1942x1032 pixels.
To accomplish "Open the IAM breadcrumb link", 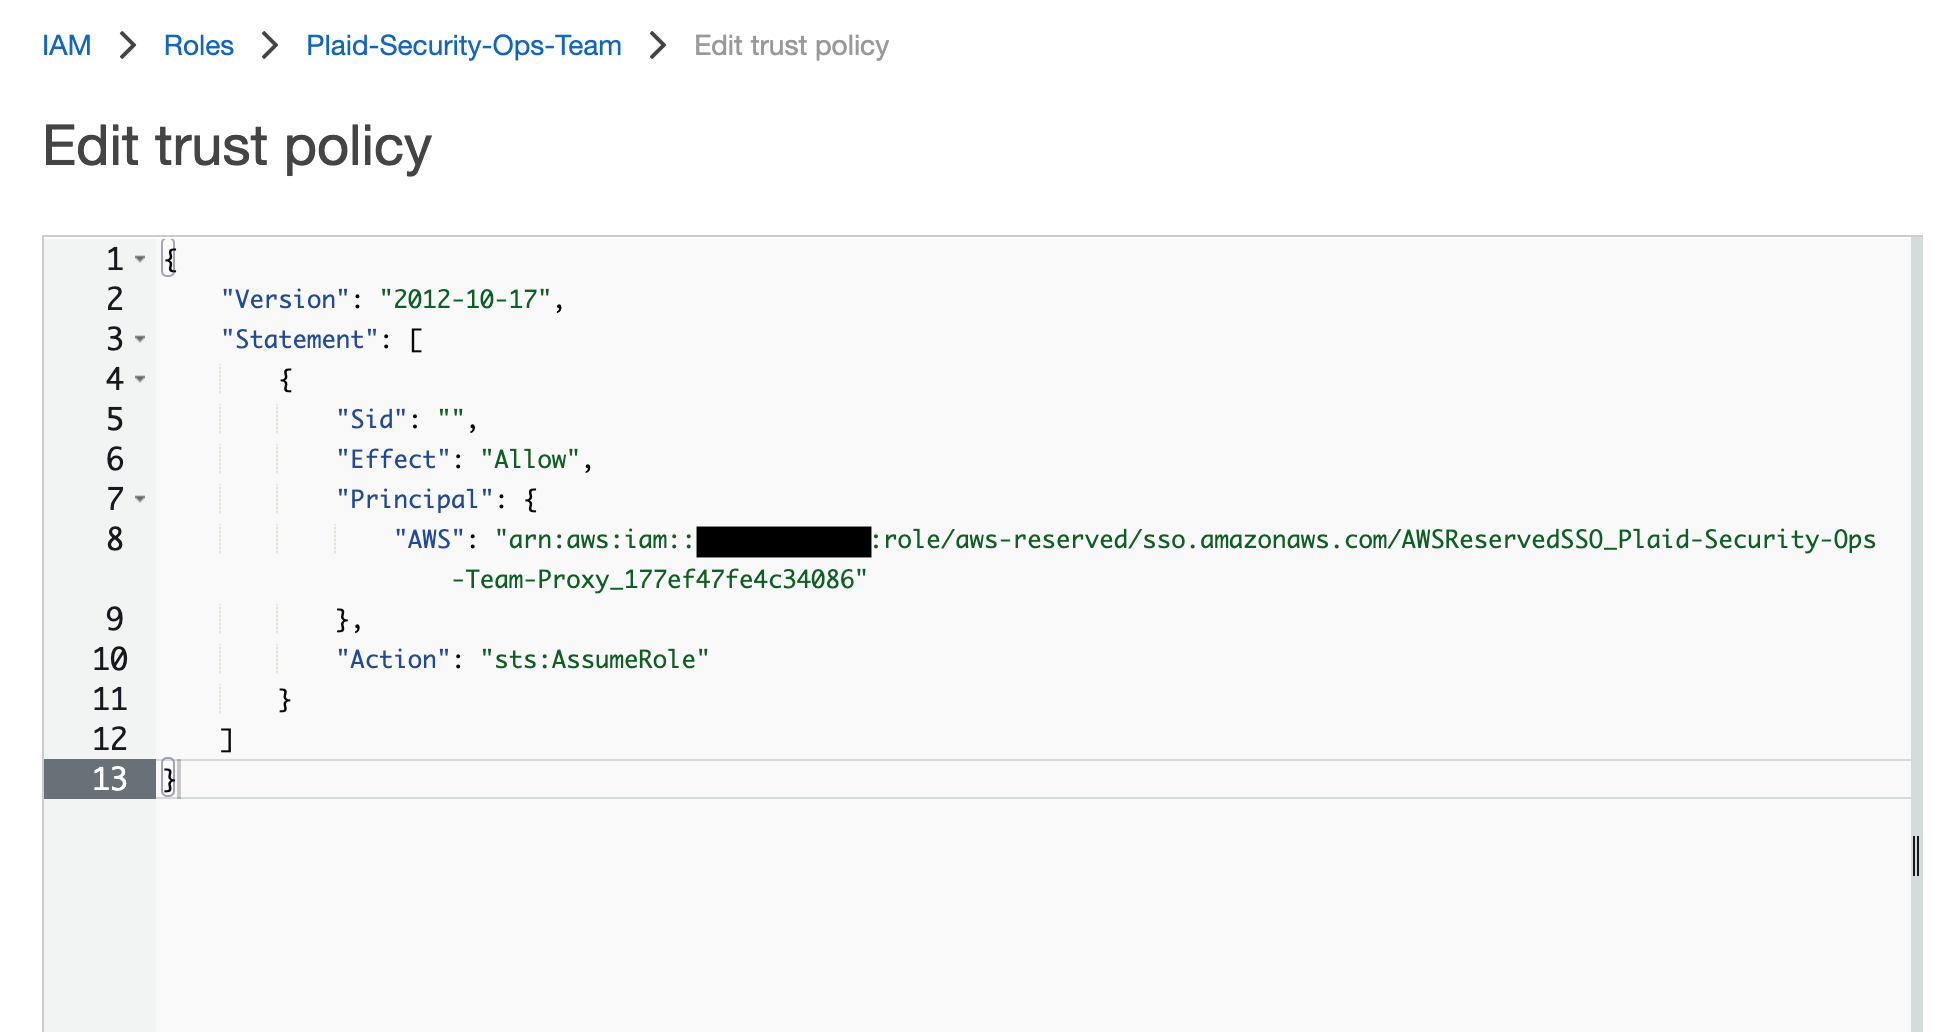I will (66, 46).
